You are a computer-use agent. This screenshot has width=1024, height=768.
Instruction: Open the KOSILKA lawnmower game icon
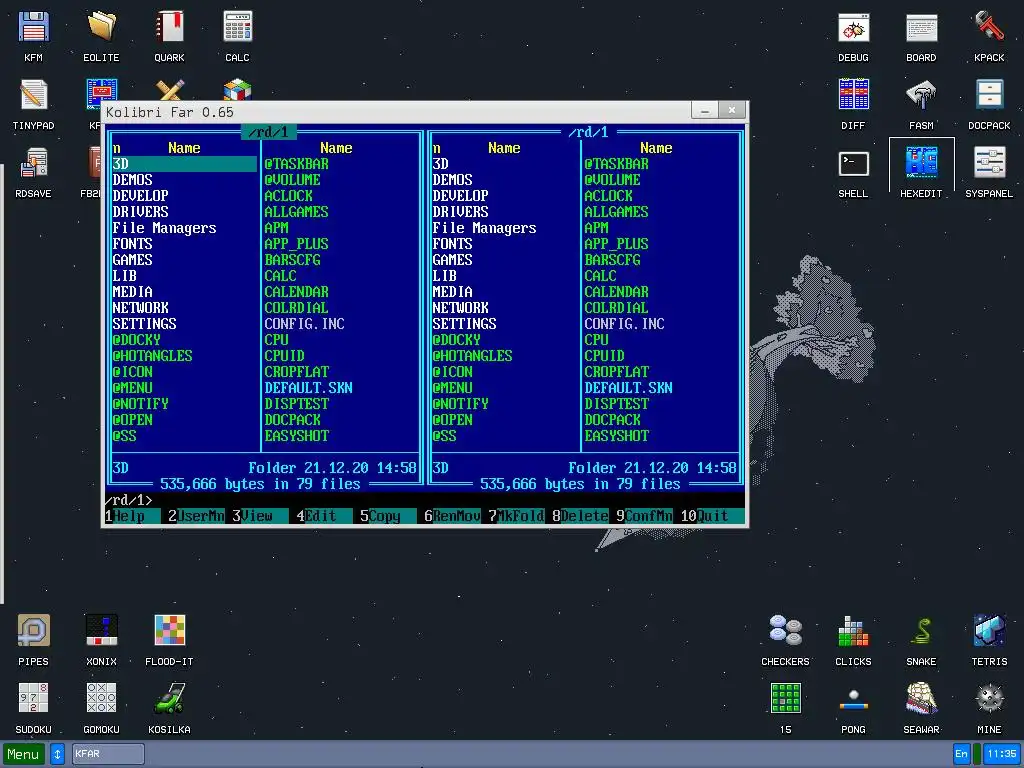pyautogui.click(x=169, y=708)
